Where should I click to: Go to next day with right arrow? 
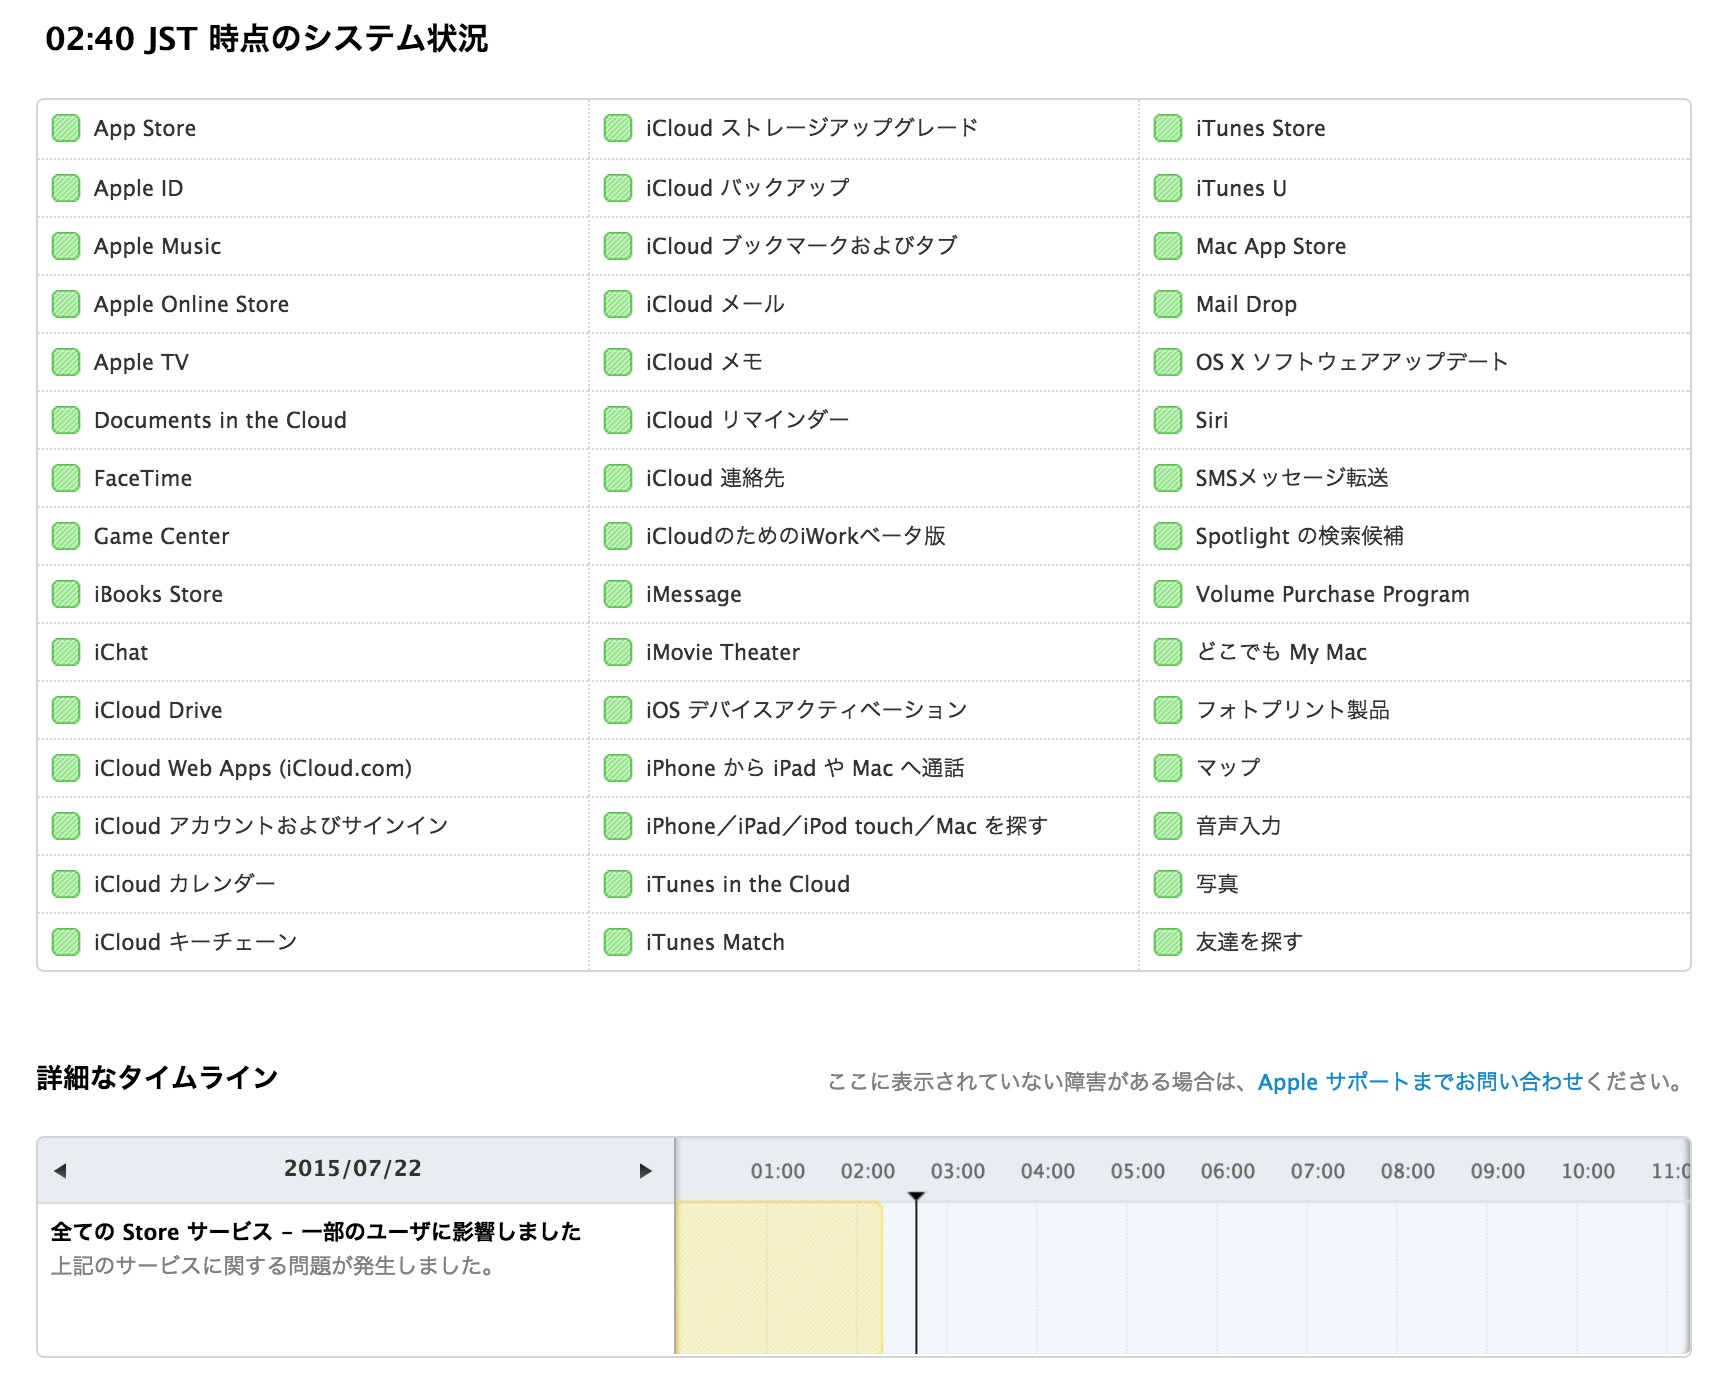tap(646, 1170)
